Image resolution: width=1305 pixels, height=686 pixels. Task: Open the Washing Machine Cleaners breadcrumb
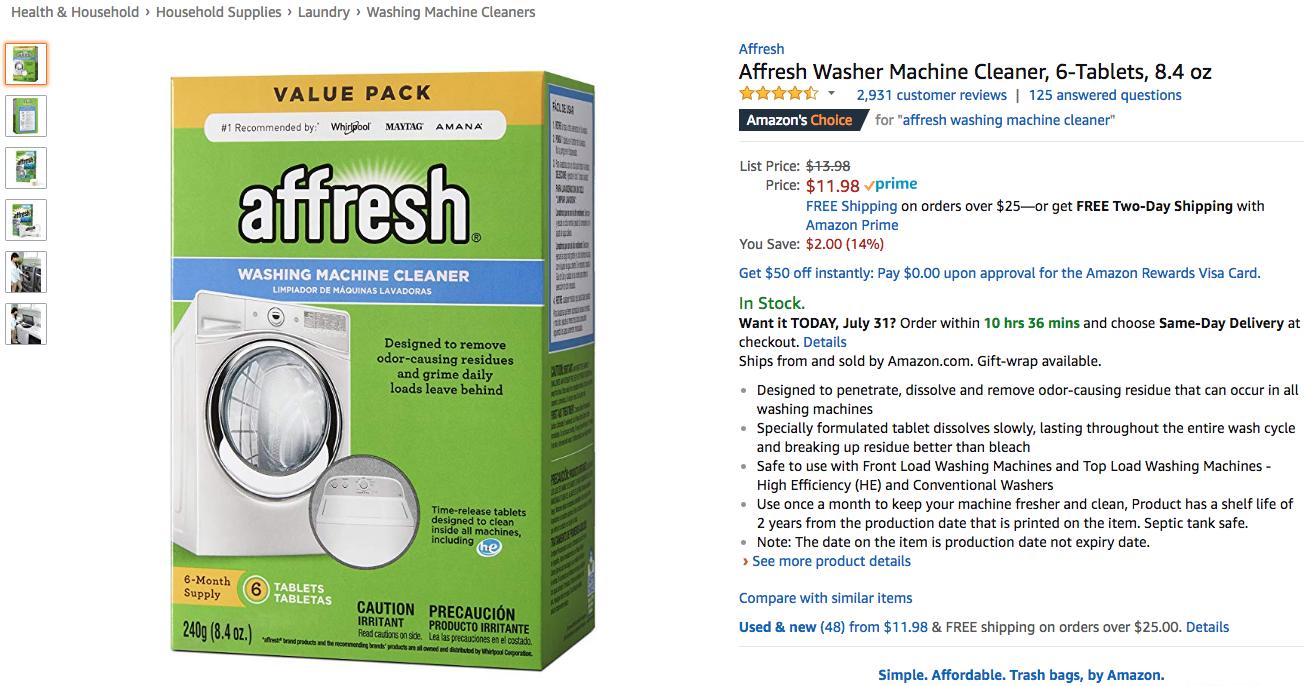click(x=451, y=12)
